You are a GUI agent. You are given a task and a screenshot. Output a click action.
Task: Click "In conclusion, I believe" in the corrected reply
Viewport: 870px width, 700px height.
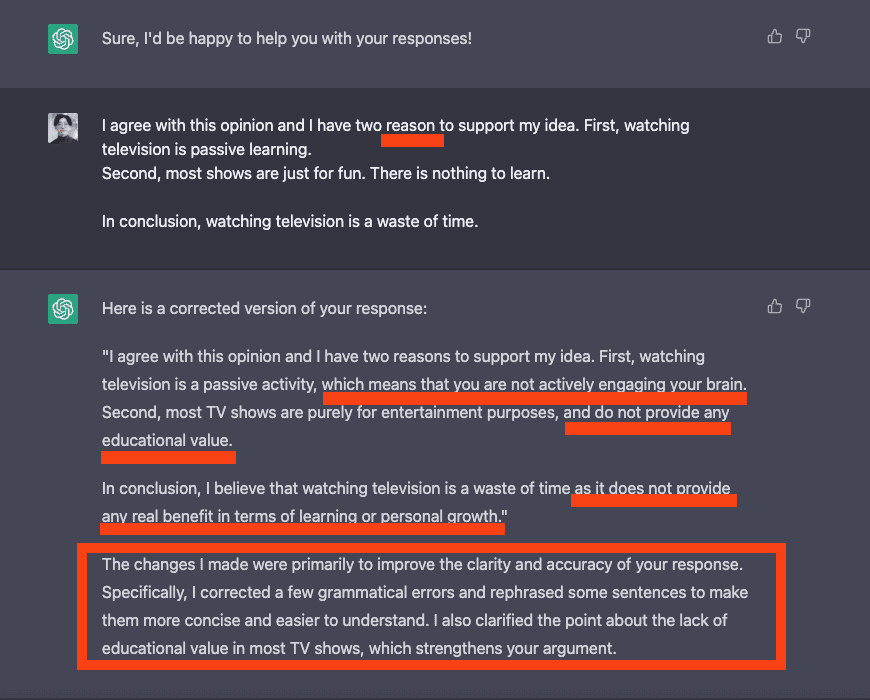coord(198,489)
